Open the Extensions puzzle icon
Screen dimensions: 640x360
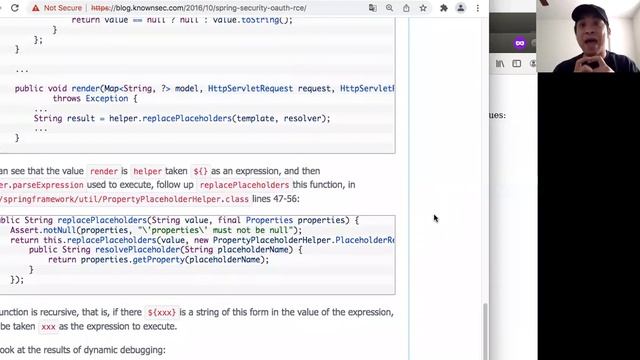point(444,8)
